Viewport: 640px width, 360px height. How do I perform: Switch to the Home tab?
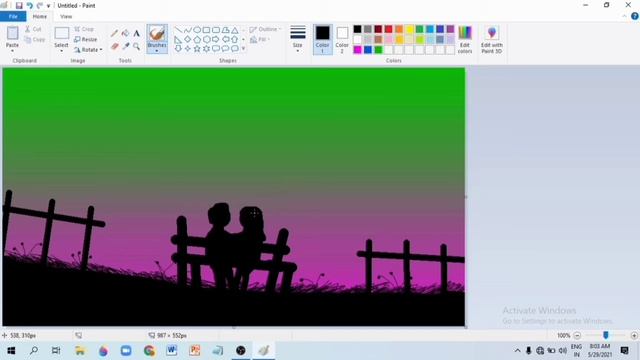tap(40, 16)
